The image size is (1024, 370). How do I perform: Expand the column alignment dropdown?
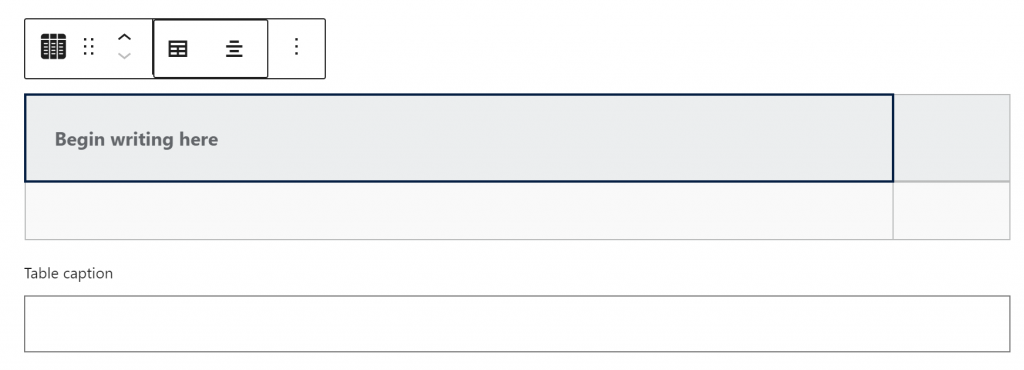click(234, 48)
